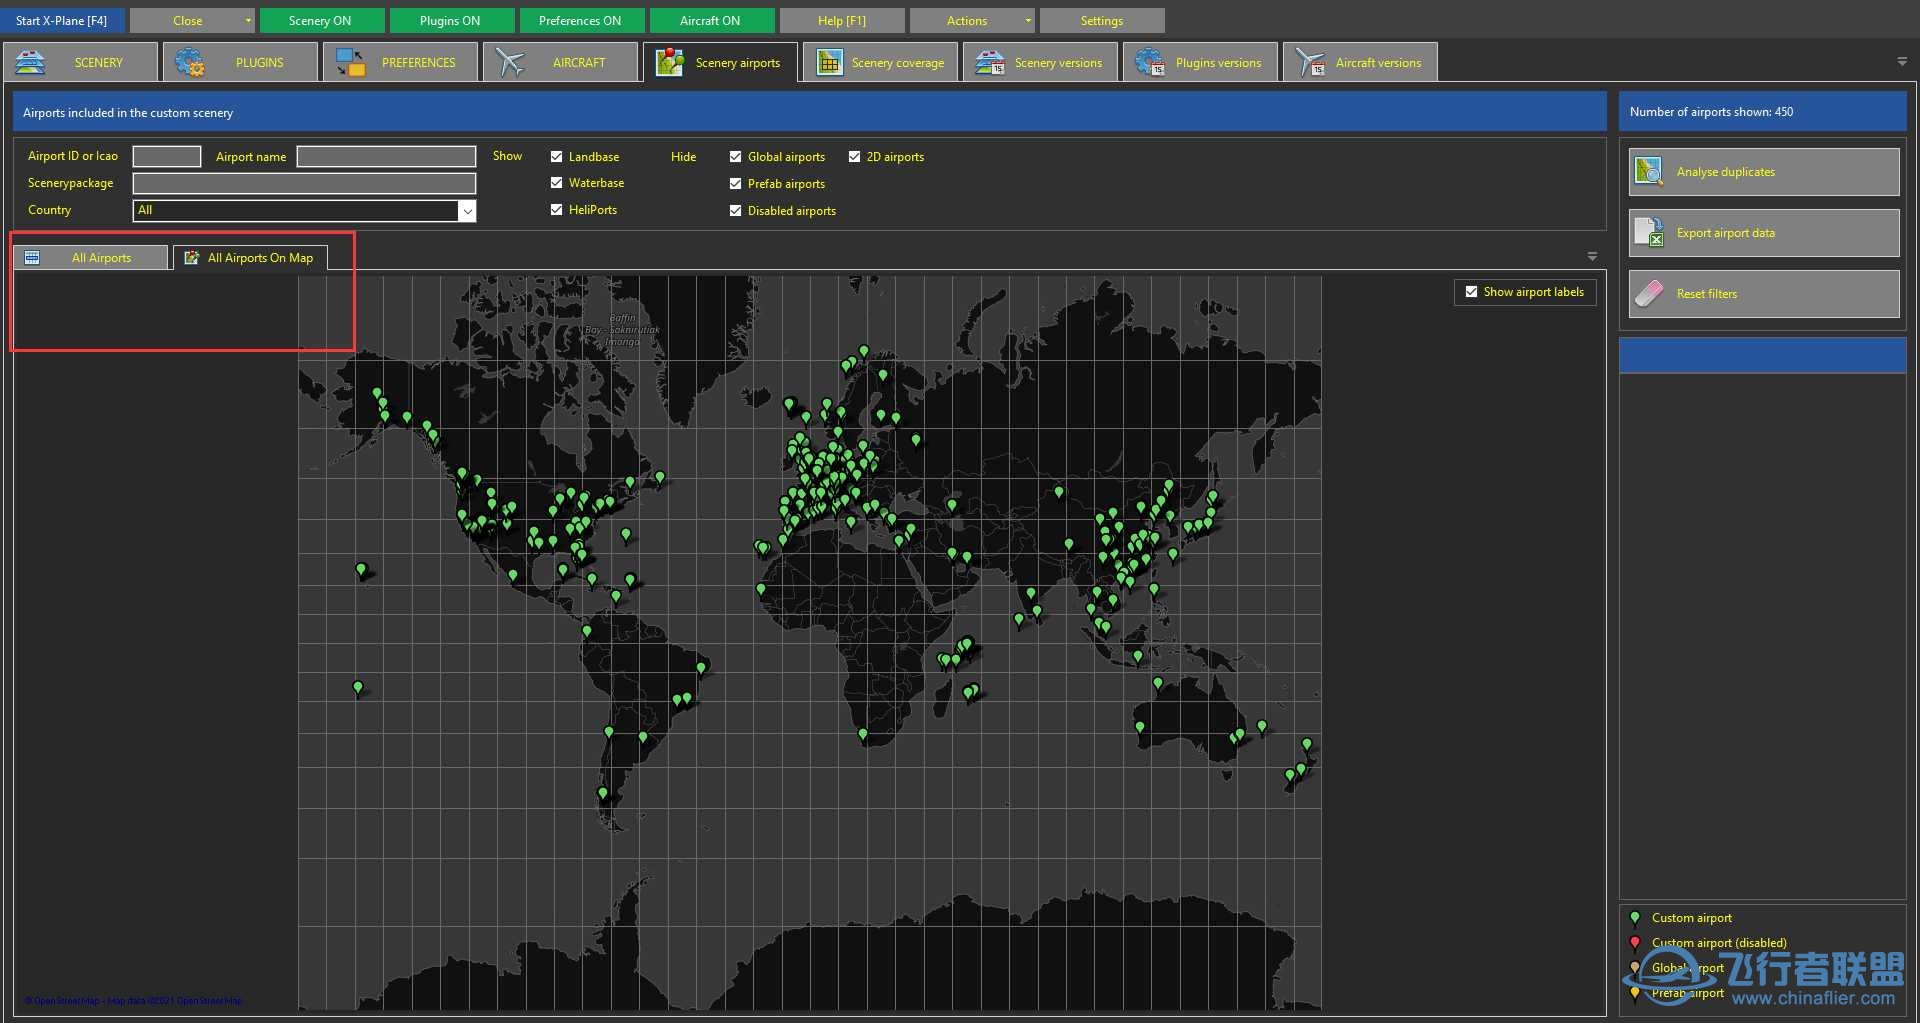Open Help [F1]

(x=842, y=20)
